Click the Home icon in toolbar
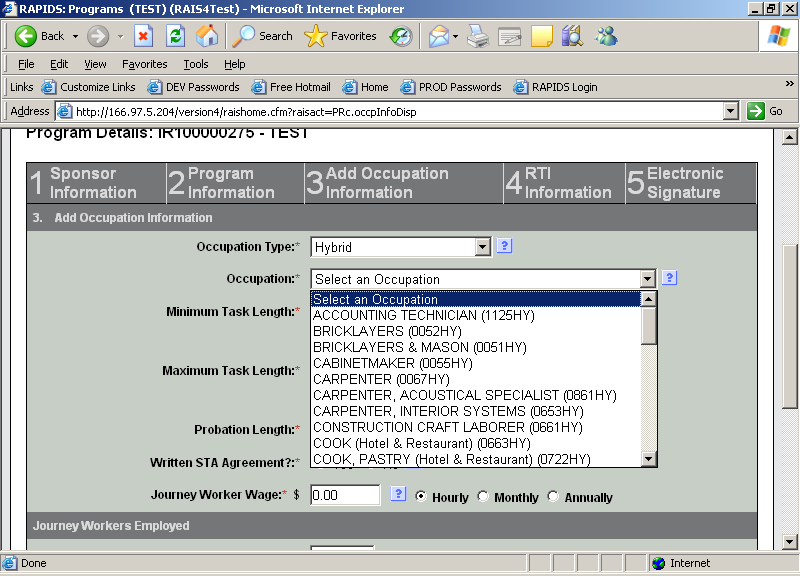The height and width of the screenshot is (576, 800). click(x=207, y=36)
